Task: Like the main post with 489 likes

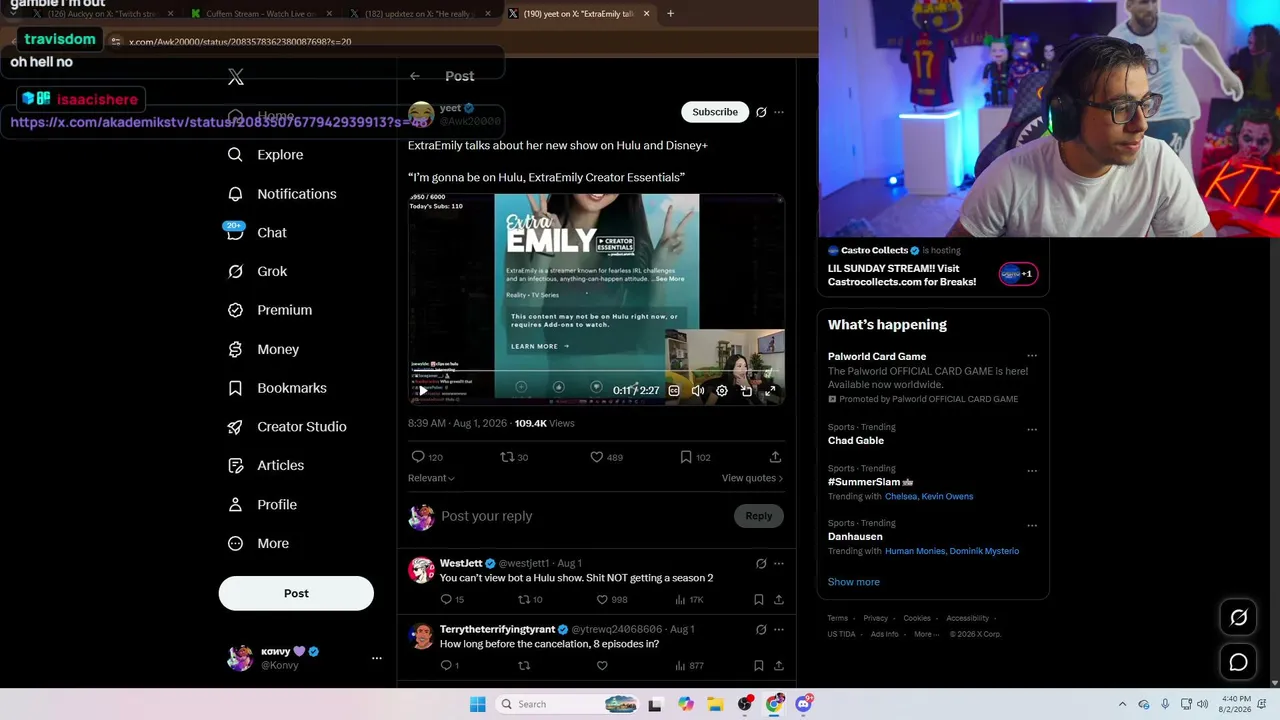Action: (x=597, y=457)
